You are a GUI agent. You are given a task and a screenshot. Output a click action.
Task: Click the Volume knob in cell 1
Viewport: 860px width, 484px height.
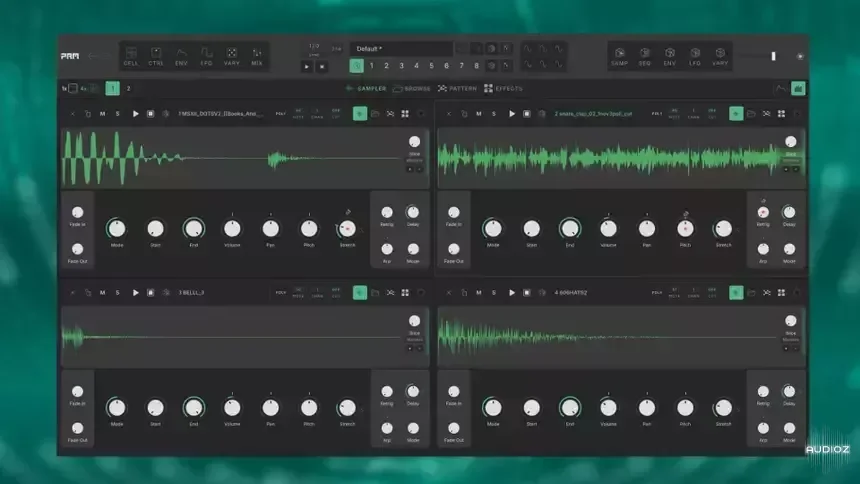(232, 228)
